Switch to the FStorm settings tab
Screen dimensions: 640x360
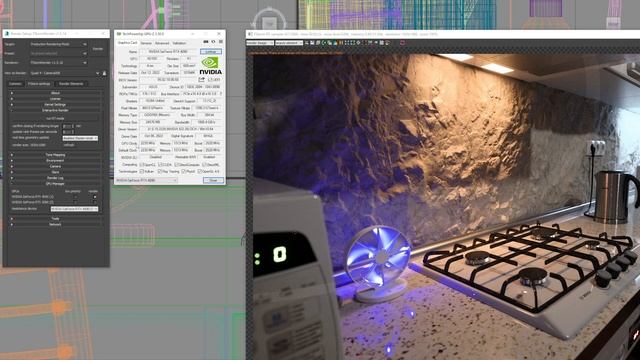tap(39, 84)
